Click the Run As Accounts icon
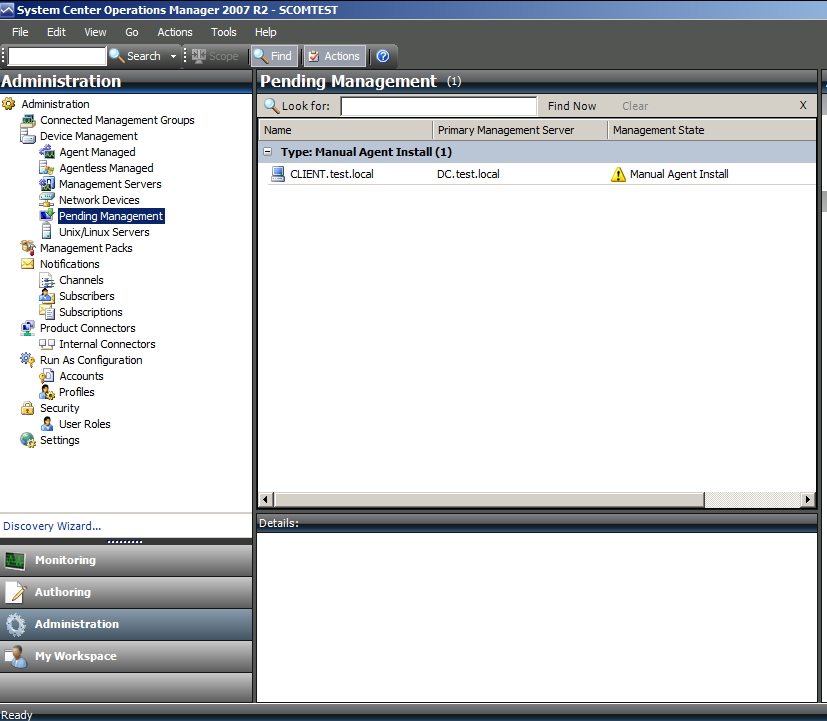Image resolution: width=827 pixels, height=721 pixels. tap(47, 376)
